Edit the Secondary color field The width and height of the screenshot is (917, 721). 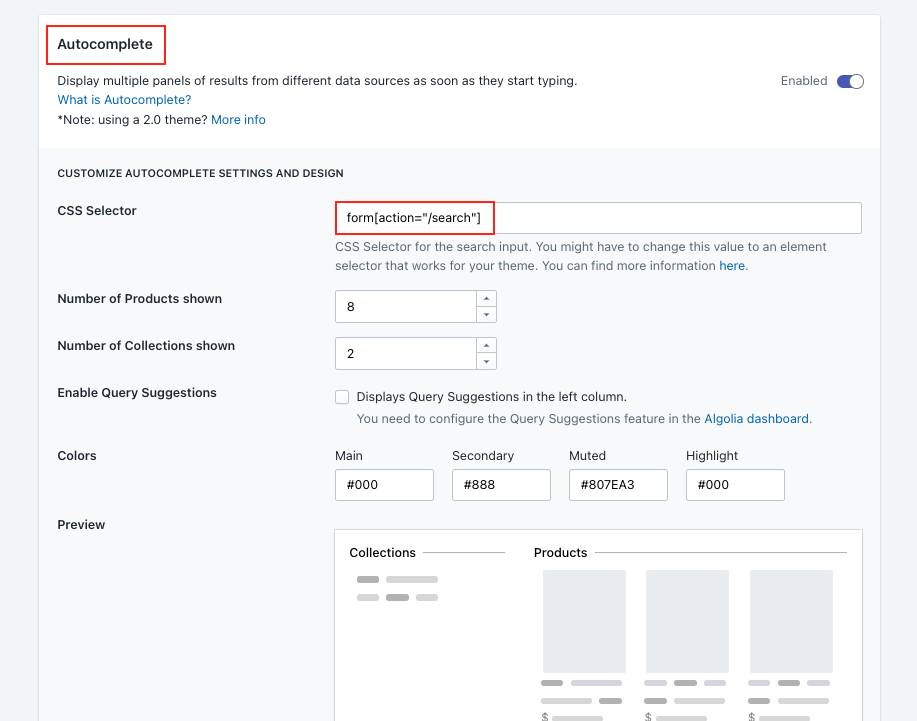click(501, 485)
